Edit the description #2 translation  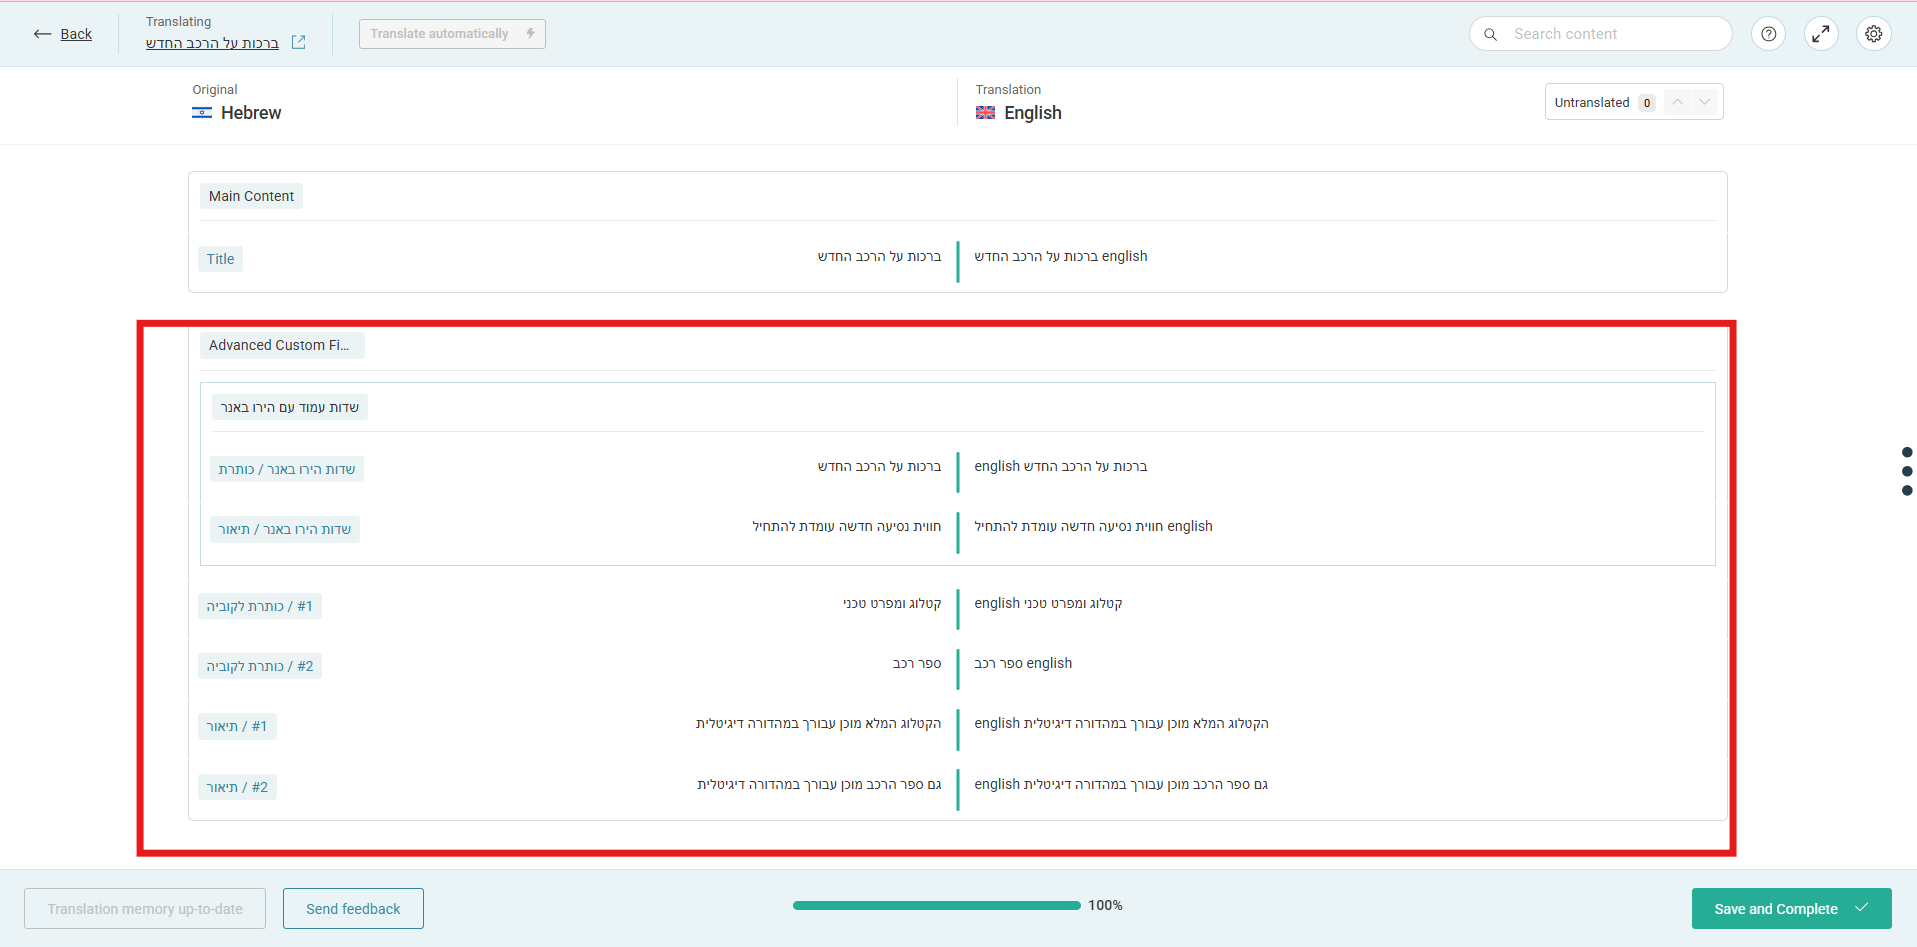pyautogui.click(x=1121, y=785)
